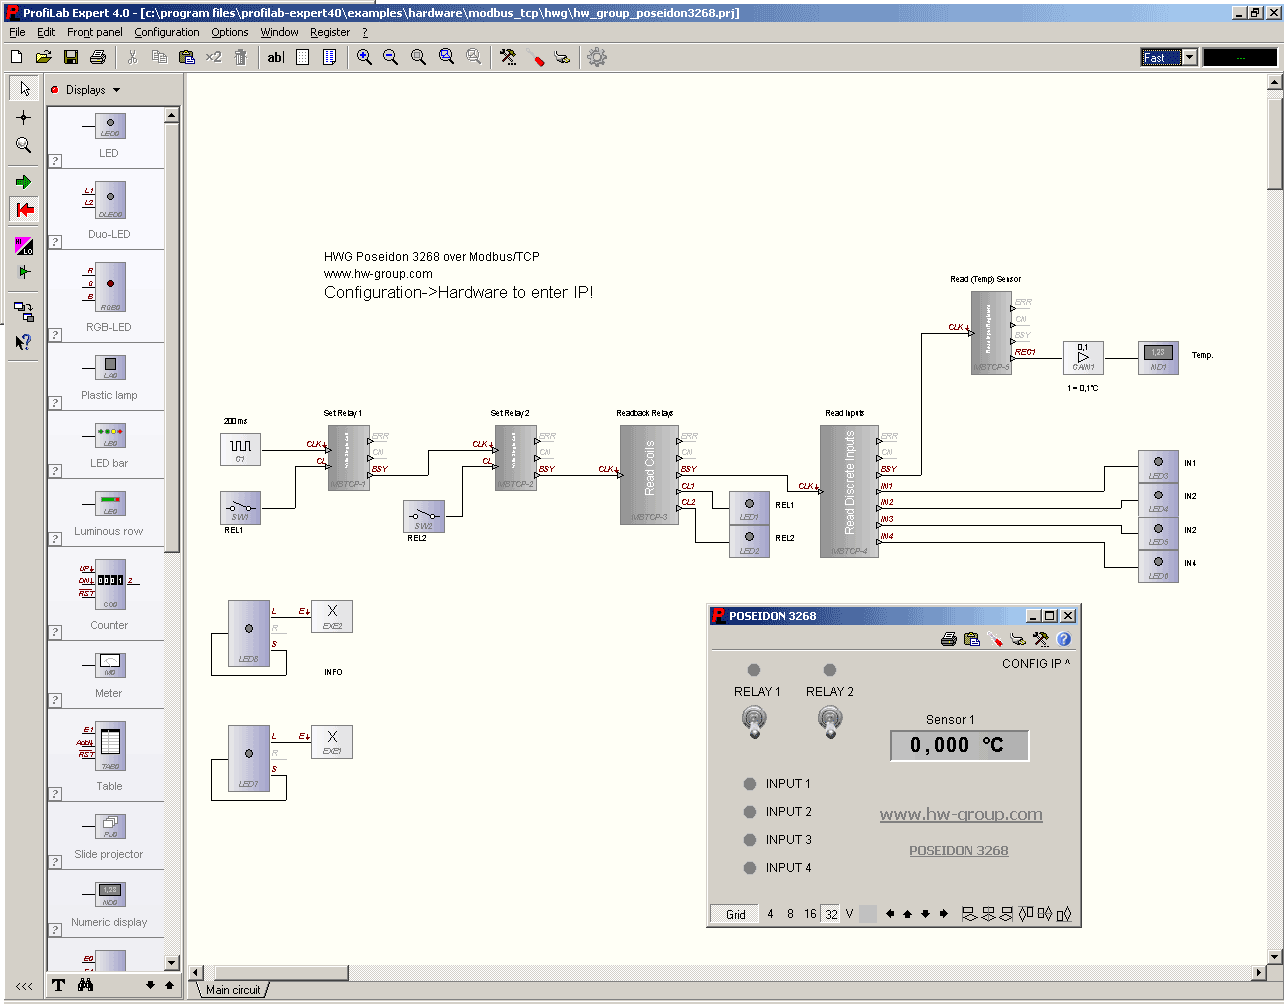The width and height of the screenshot is (1288, 1004).
Task: Click the binoculars search icon
Action: click(86, 985)
